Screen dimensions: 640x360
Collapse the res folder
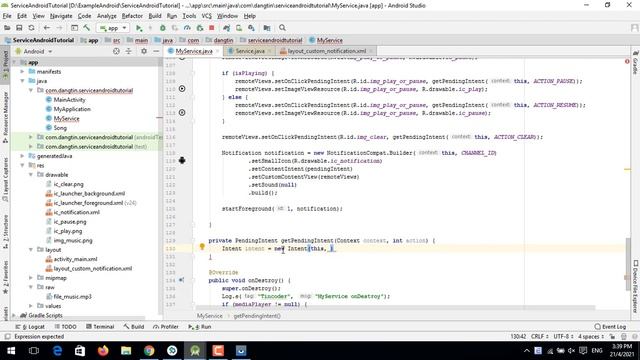click(22, 165)
